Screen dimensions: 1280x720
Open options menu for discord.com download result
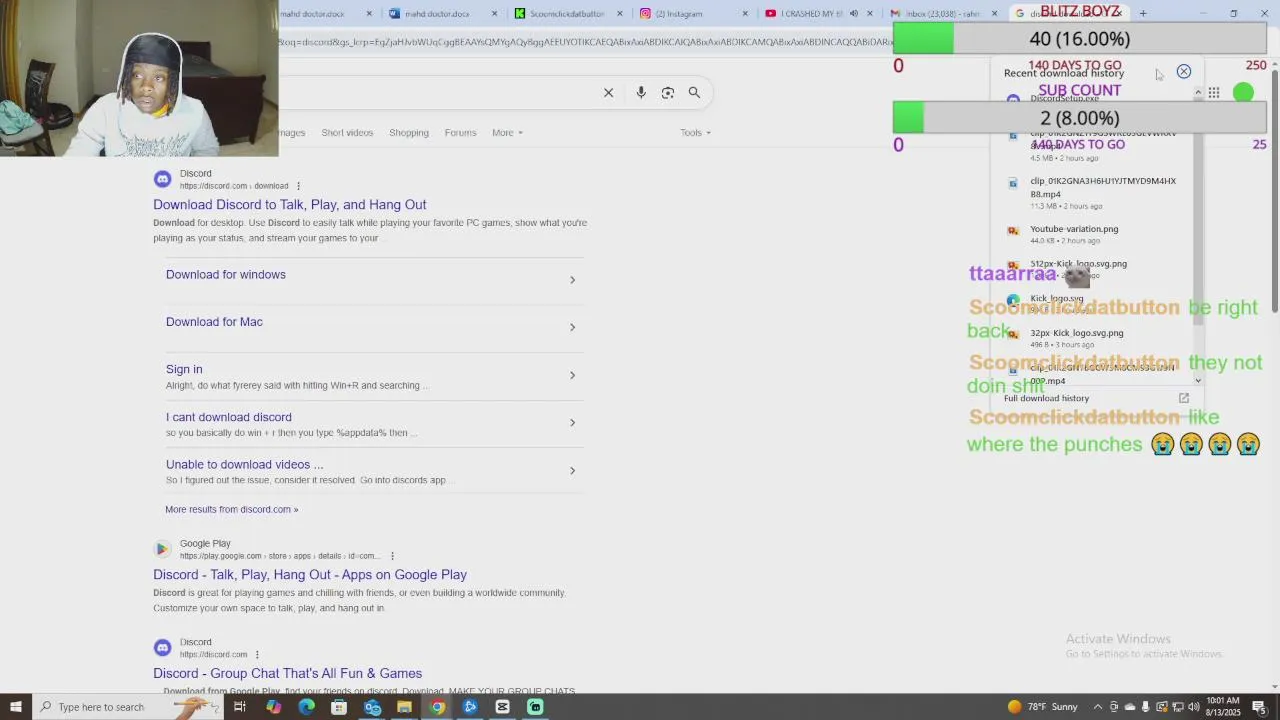[298, 186]
